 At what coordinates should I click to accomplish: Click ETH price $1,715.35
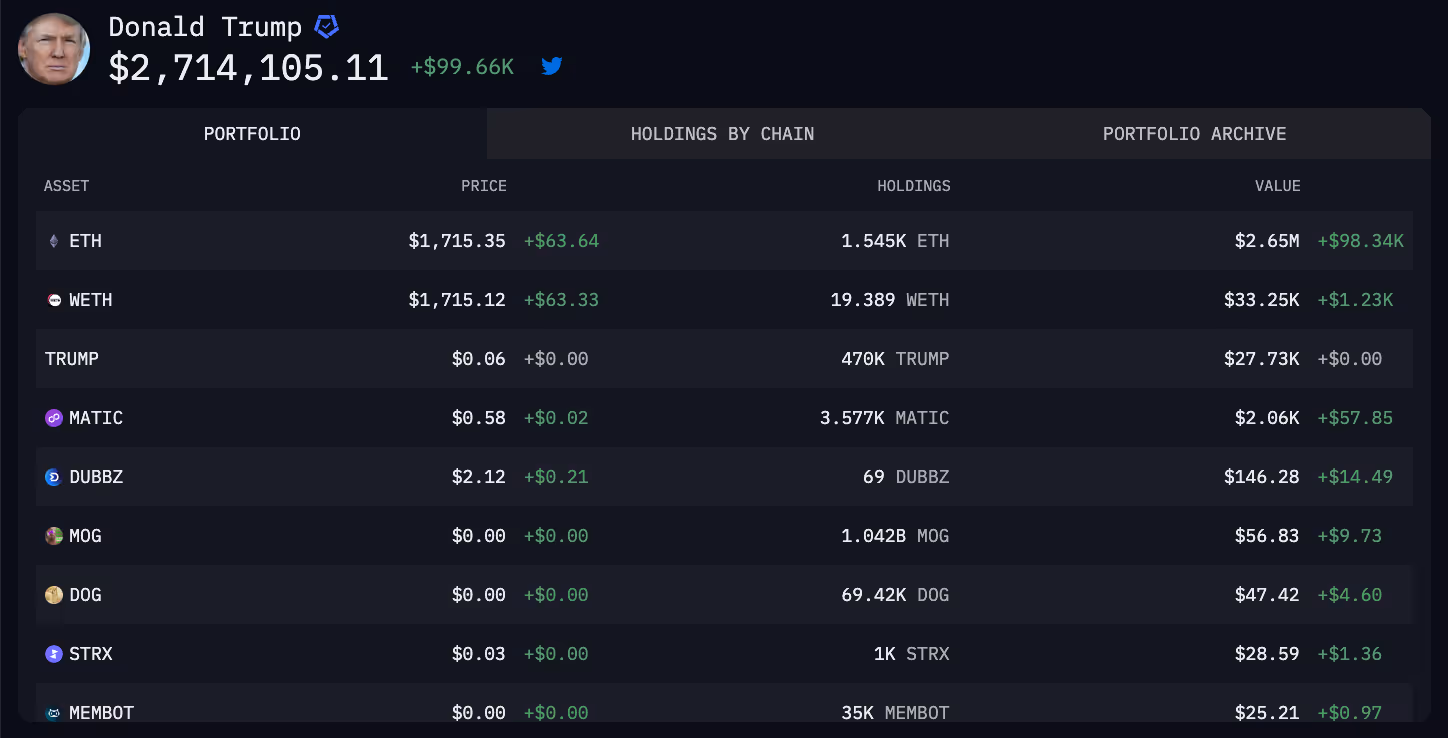click(457, 241)
